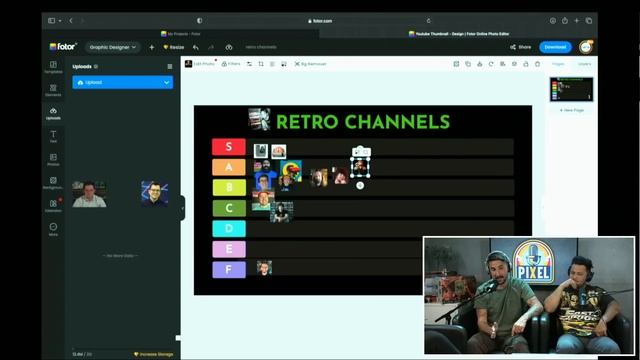Open the Adjust sliders tool in image toolbar
The height and width of the screenshot is (360, 640).
249,64
